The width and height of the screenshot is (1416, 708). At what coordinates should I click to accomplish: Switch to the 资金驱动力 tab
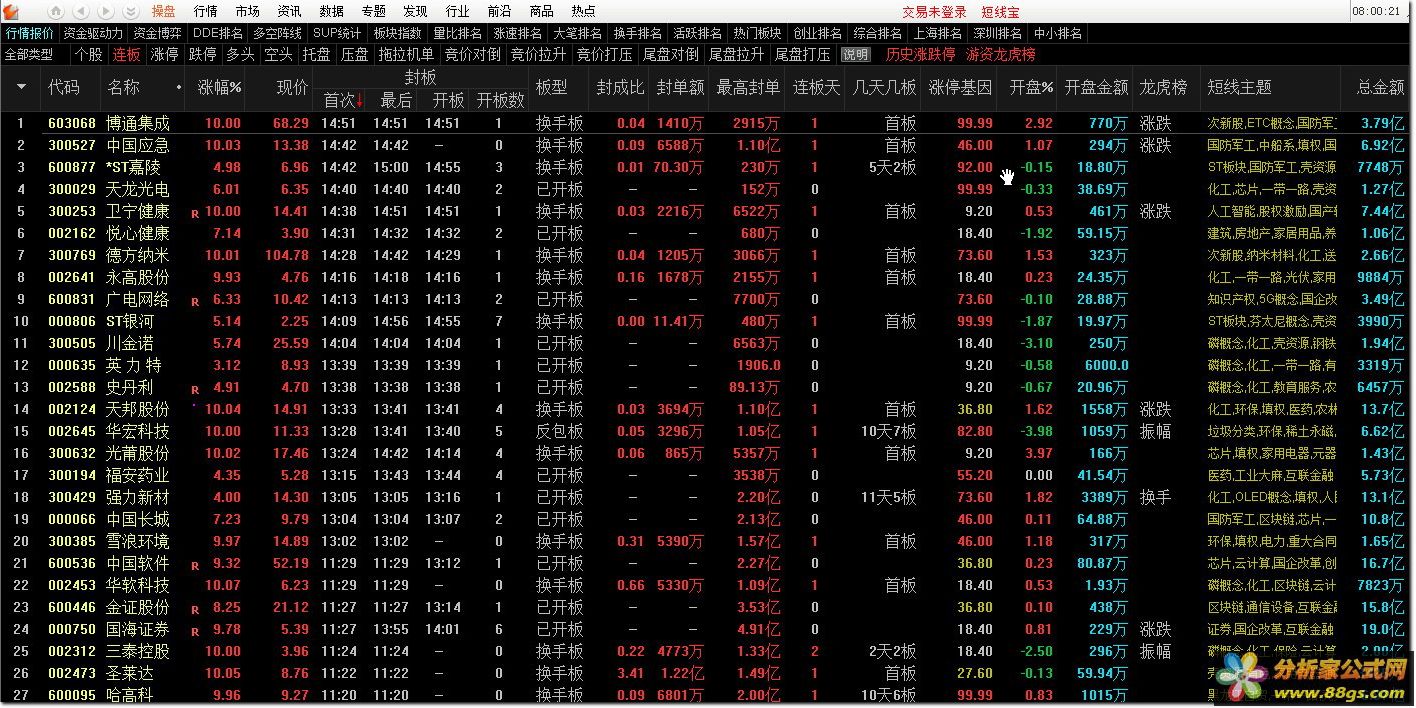click(x=93, y=33)
